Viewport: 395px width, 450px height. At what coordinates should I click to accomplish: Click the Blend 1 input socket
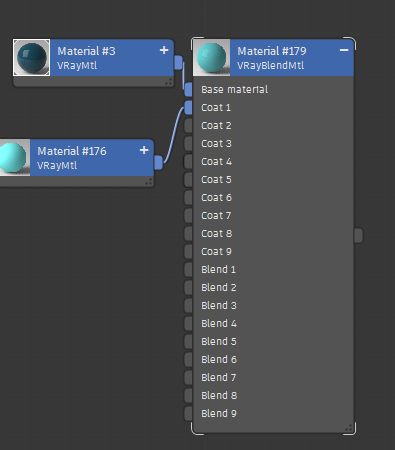[x=188, y=270]
